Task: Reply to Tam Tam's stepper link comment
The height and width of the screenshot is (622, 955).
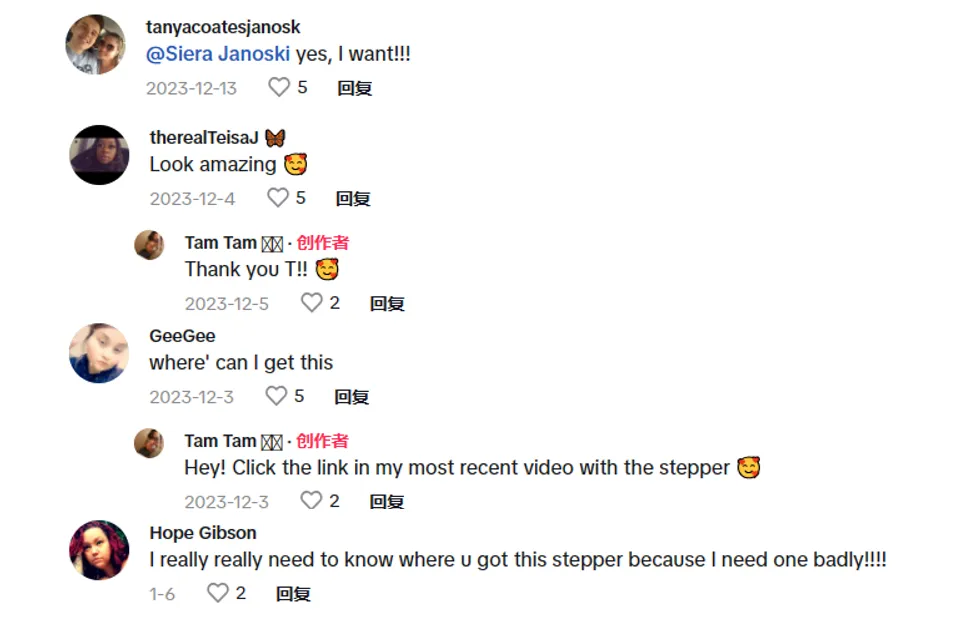Action: point(387,501)
